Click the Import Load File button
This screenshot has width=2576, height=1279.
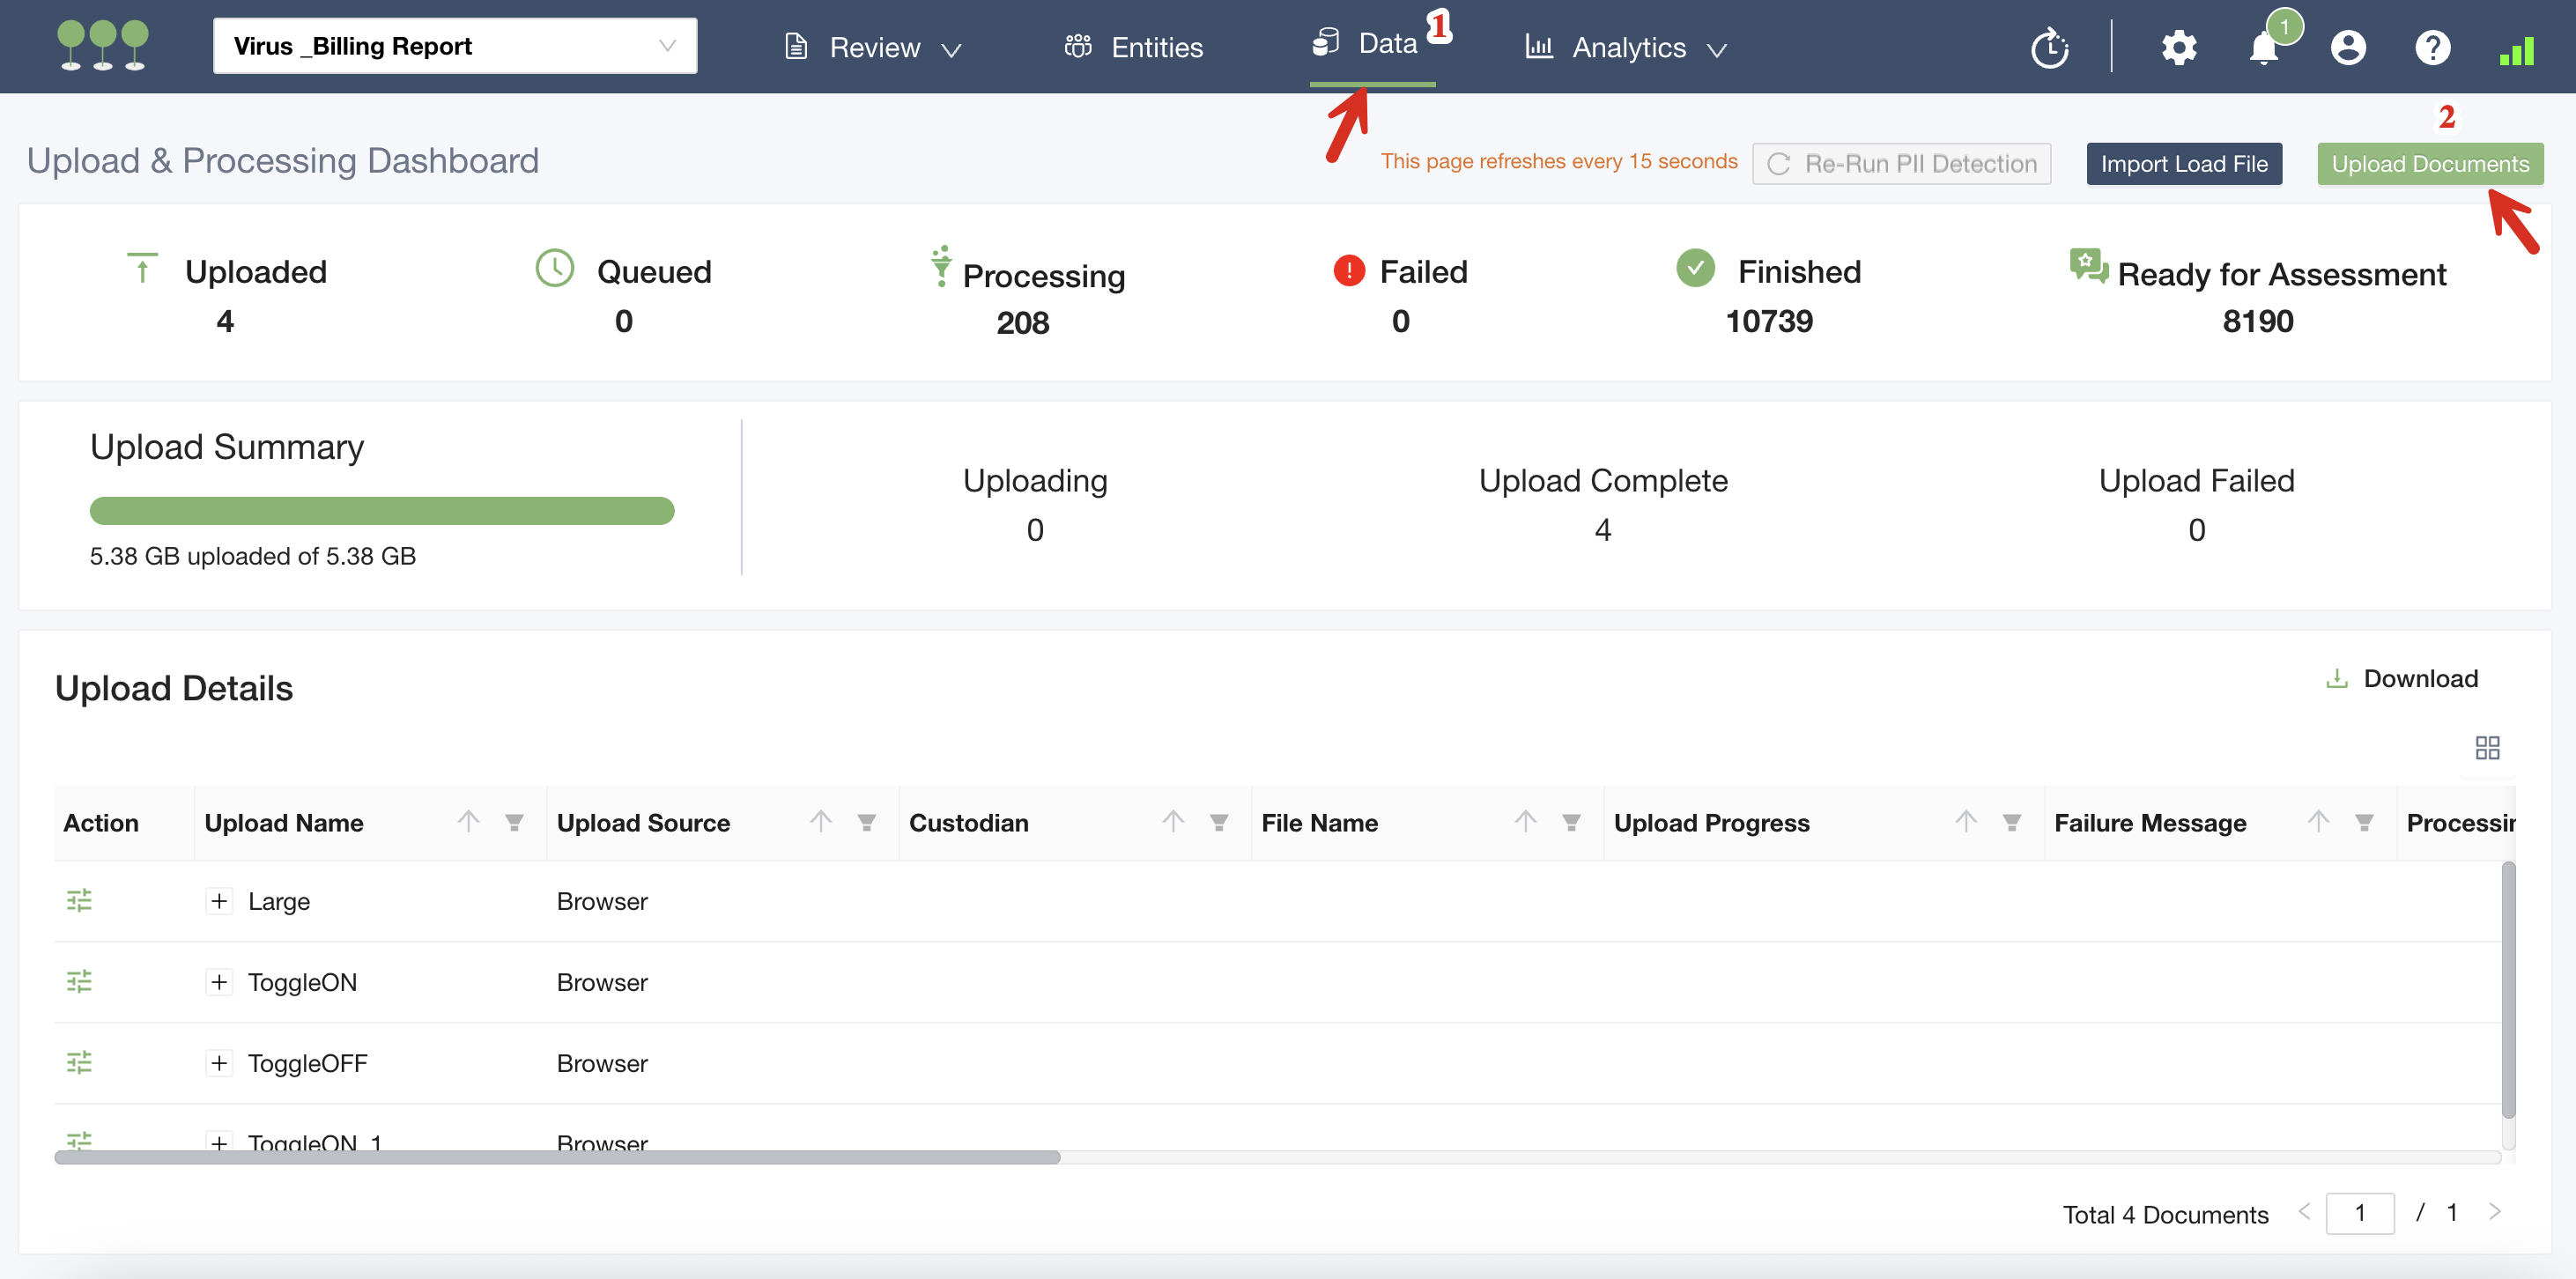[2183, 164]
